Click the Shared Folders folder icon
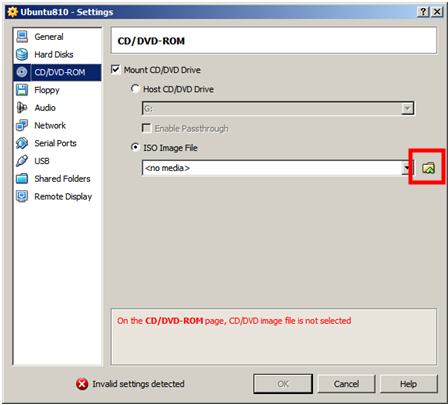 pyautogui.click(x=22, y=179)
